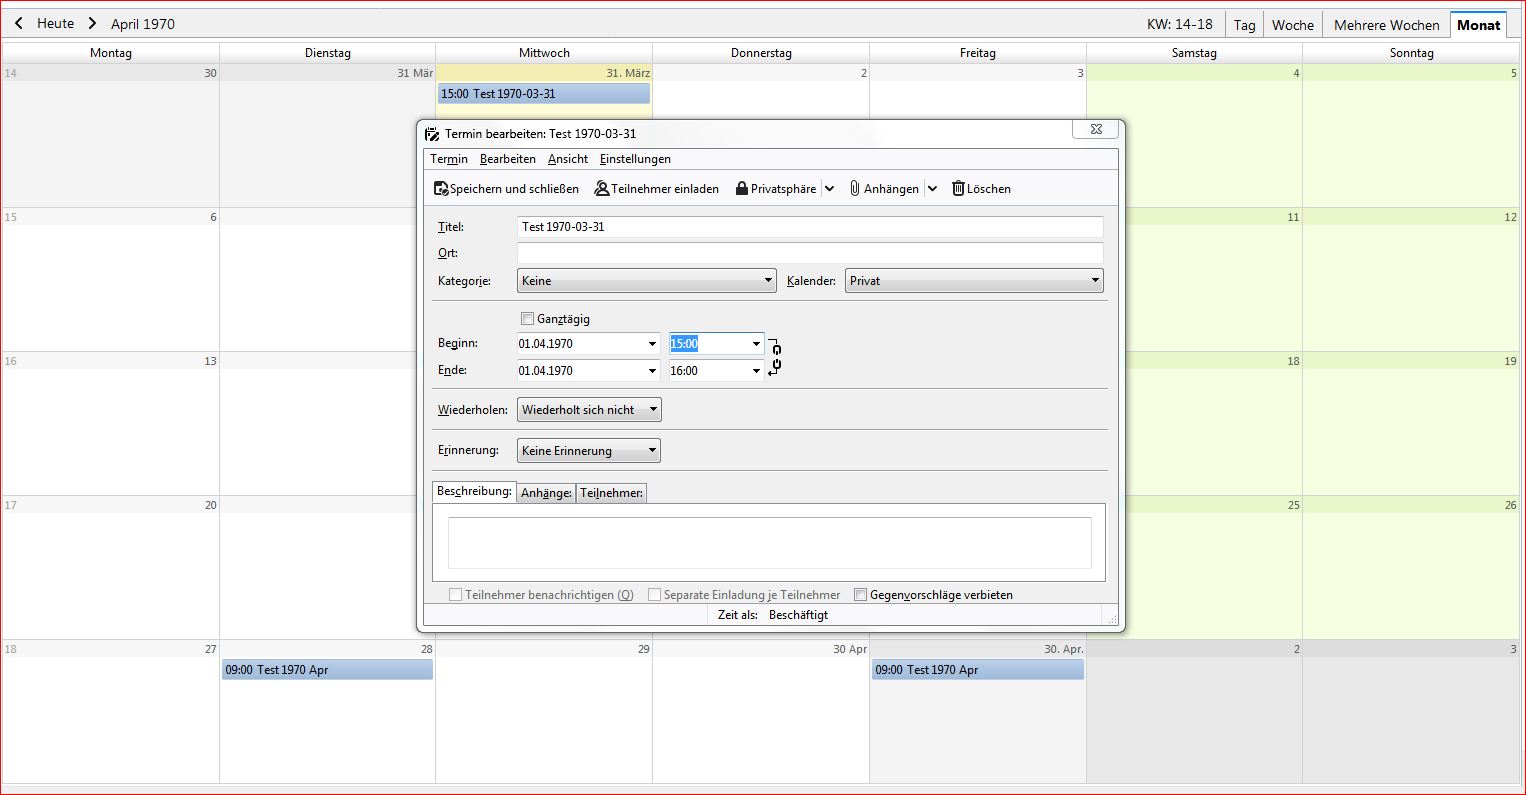Toggle the link between start and end times
Viewport: 1526px width, 795px height.
(x=775, y=357)
